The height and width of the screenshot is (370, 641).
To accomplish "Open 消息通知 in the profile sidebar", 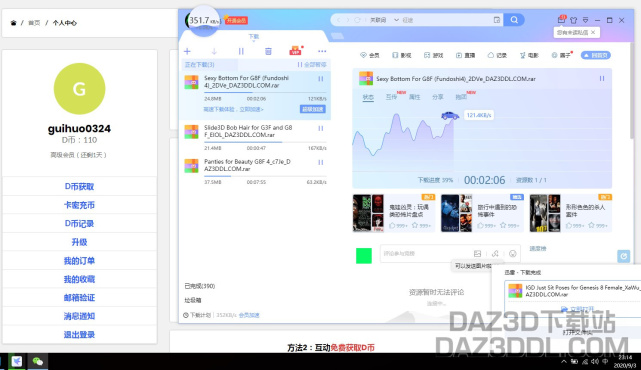I will [x=79, y=316].
